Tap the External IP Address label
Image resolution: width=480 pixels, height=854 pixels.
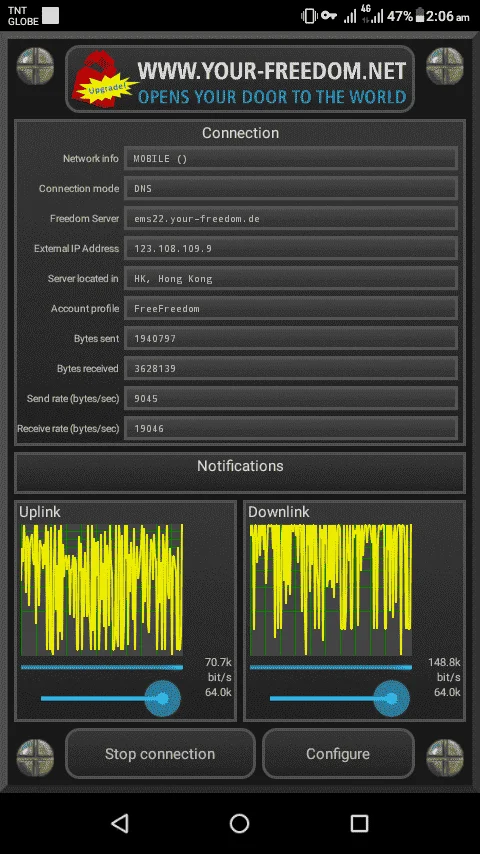point(76,249)
